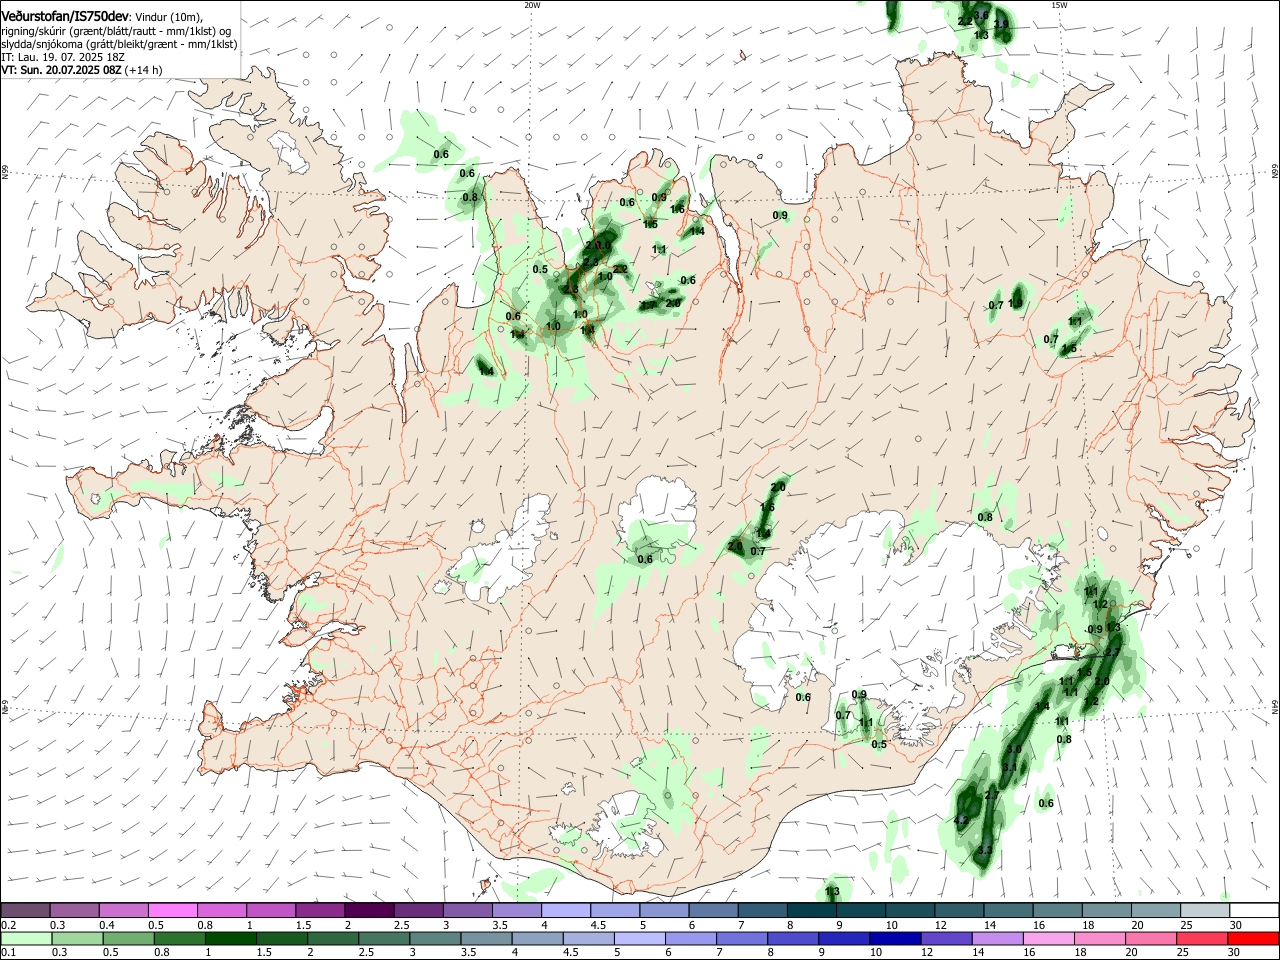Select the upper legend swatch between 14 and 16
1280x960 pixels.
point(1006,910)
